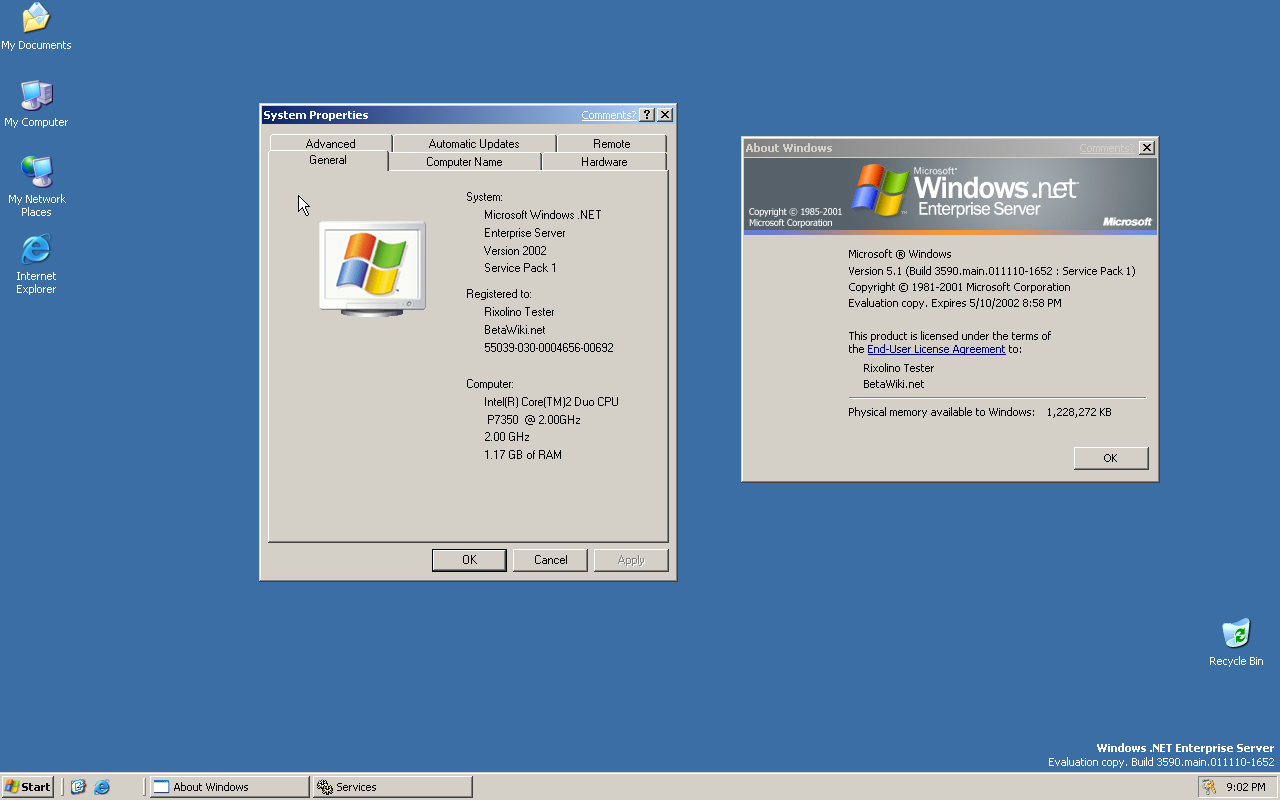This screenshot has height=800, width=1280.
Task: Switch to the Services taskbar button
Action: (x=392, y=787)
